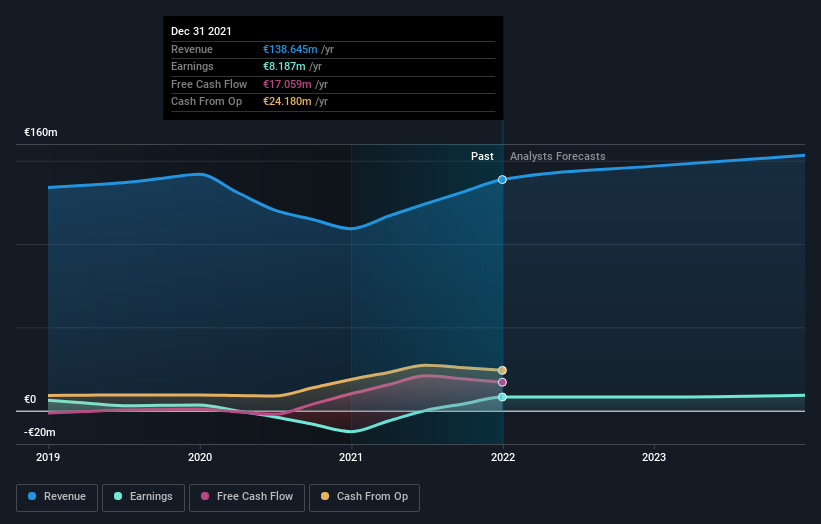821x524 pixels.
Task: Toggle the Free Cash Flow legend series
Action: click(x=247, y=497)
